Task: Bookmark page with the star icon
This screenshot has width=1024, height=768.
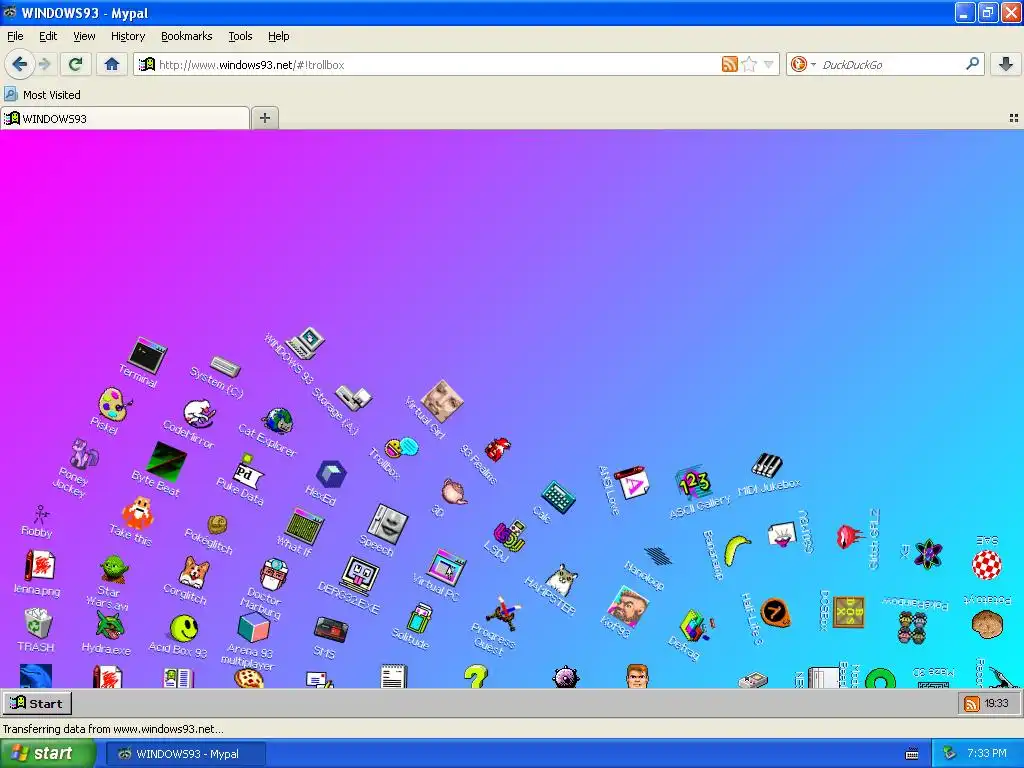Action: coord(749,64)
